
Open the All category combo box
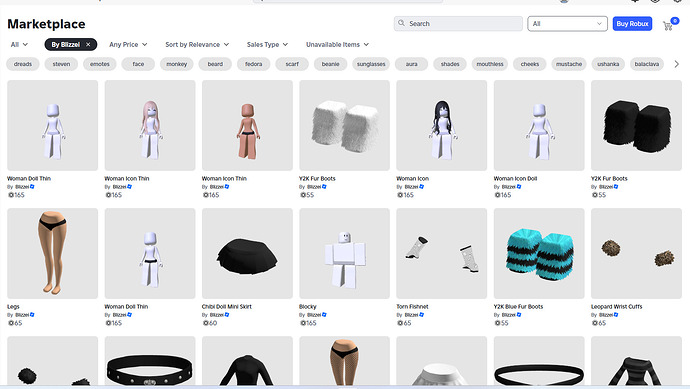(567, 23)
